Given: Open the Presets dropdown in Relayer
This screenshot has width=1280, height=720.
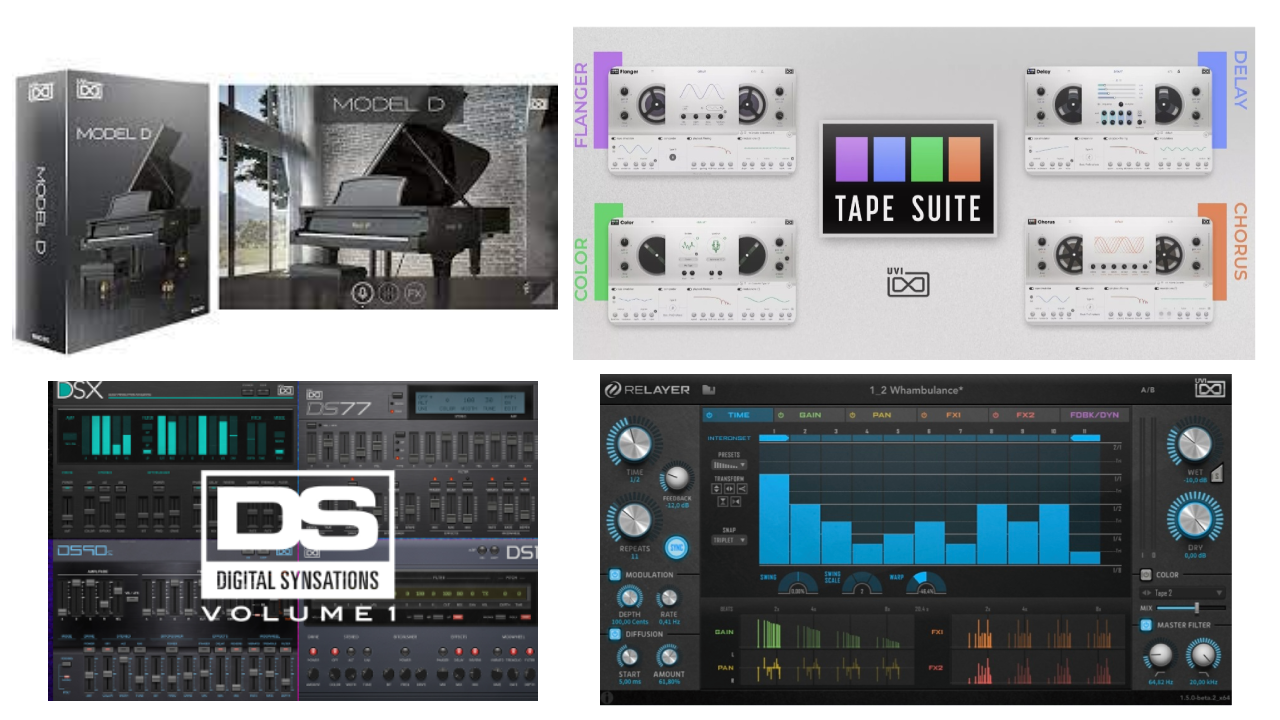Looking at the screenshot, I should pyautogui.click(x=729, y=465).
